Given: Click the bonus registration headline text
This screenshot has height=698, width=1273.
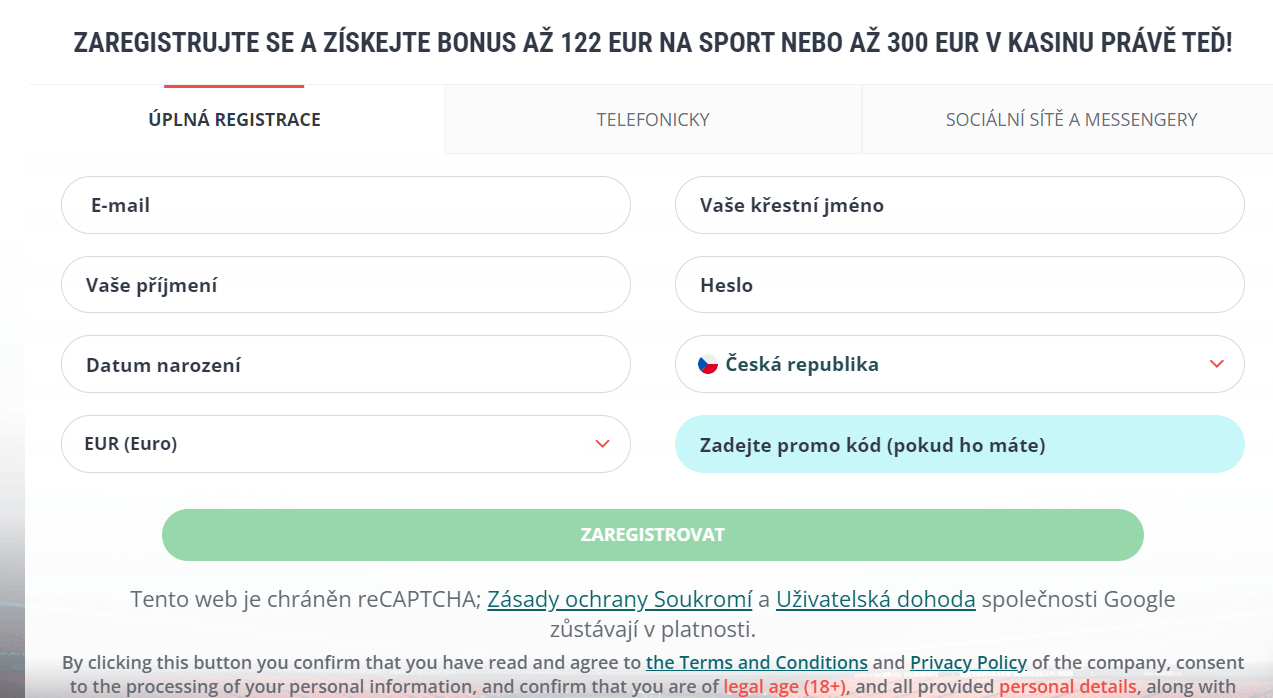Looking at the screenshot, I should 652,44.
